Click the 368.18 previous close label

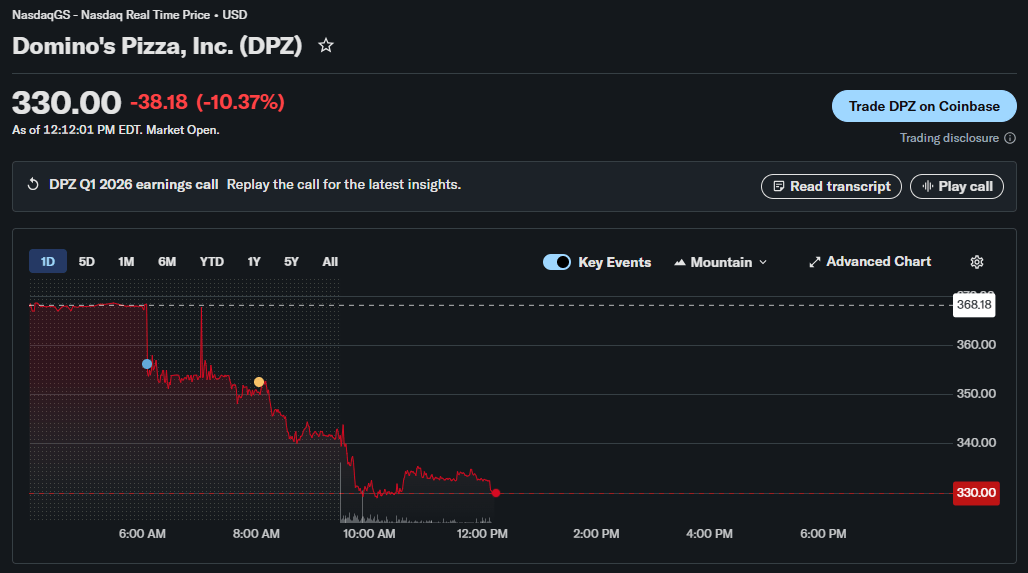pos(974,305)
